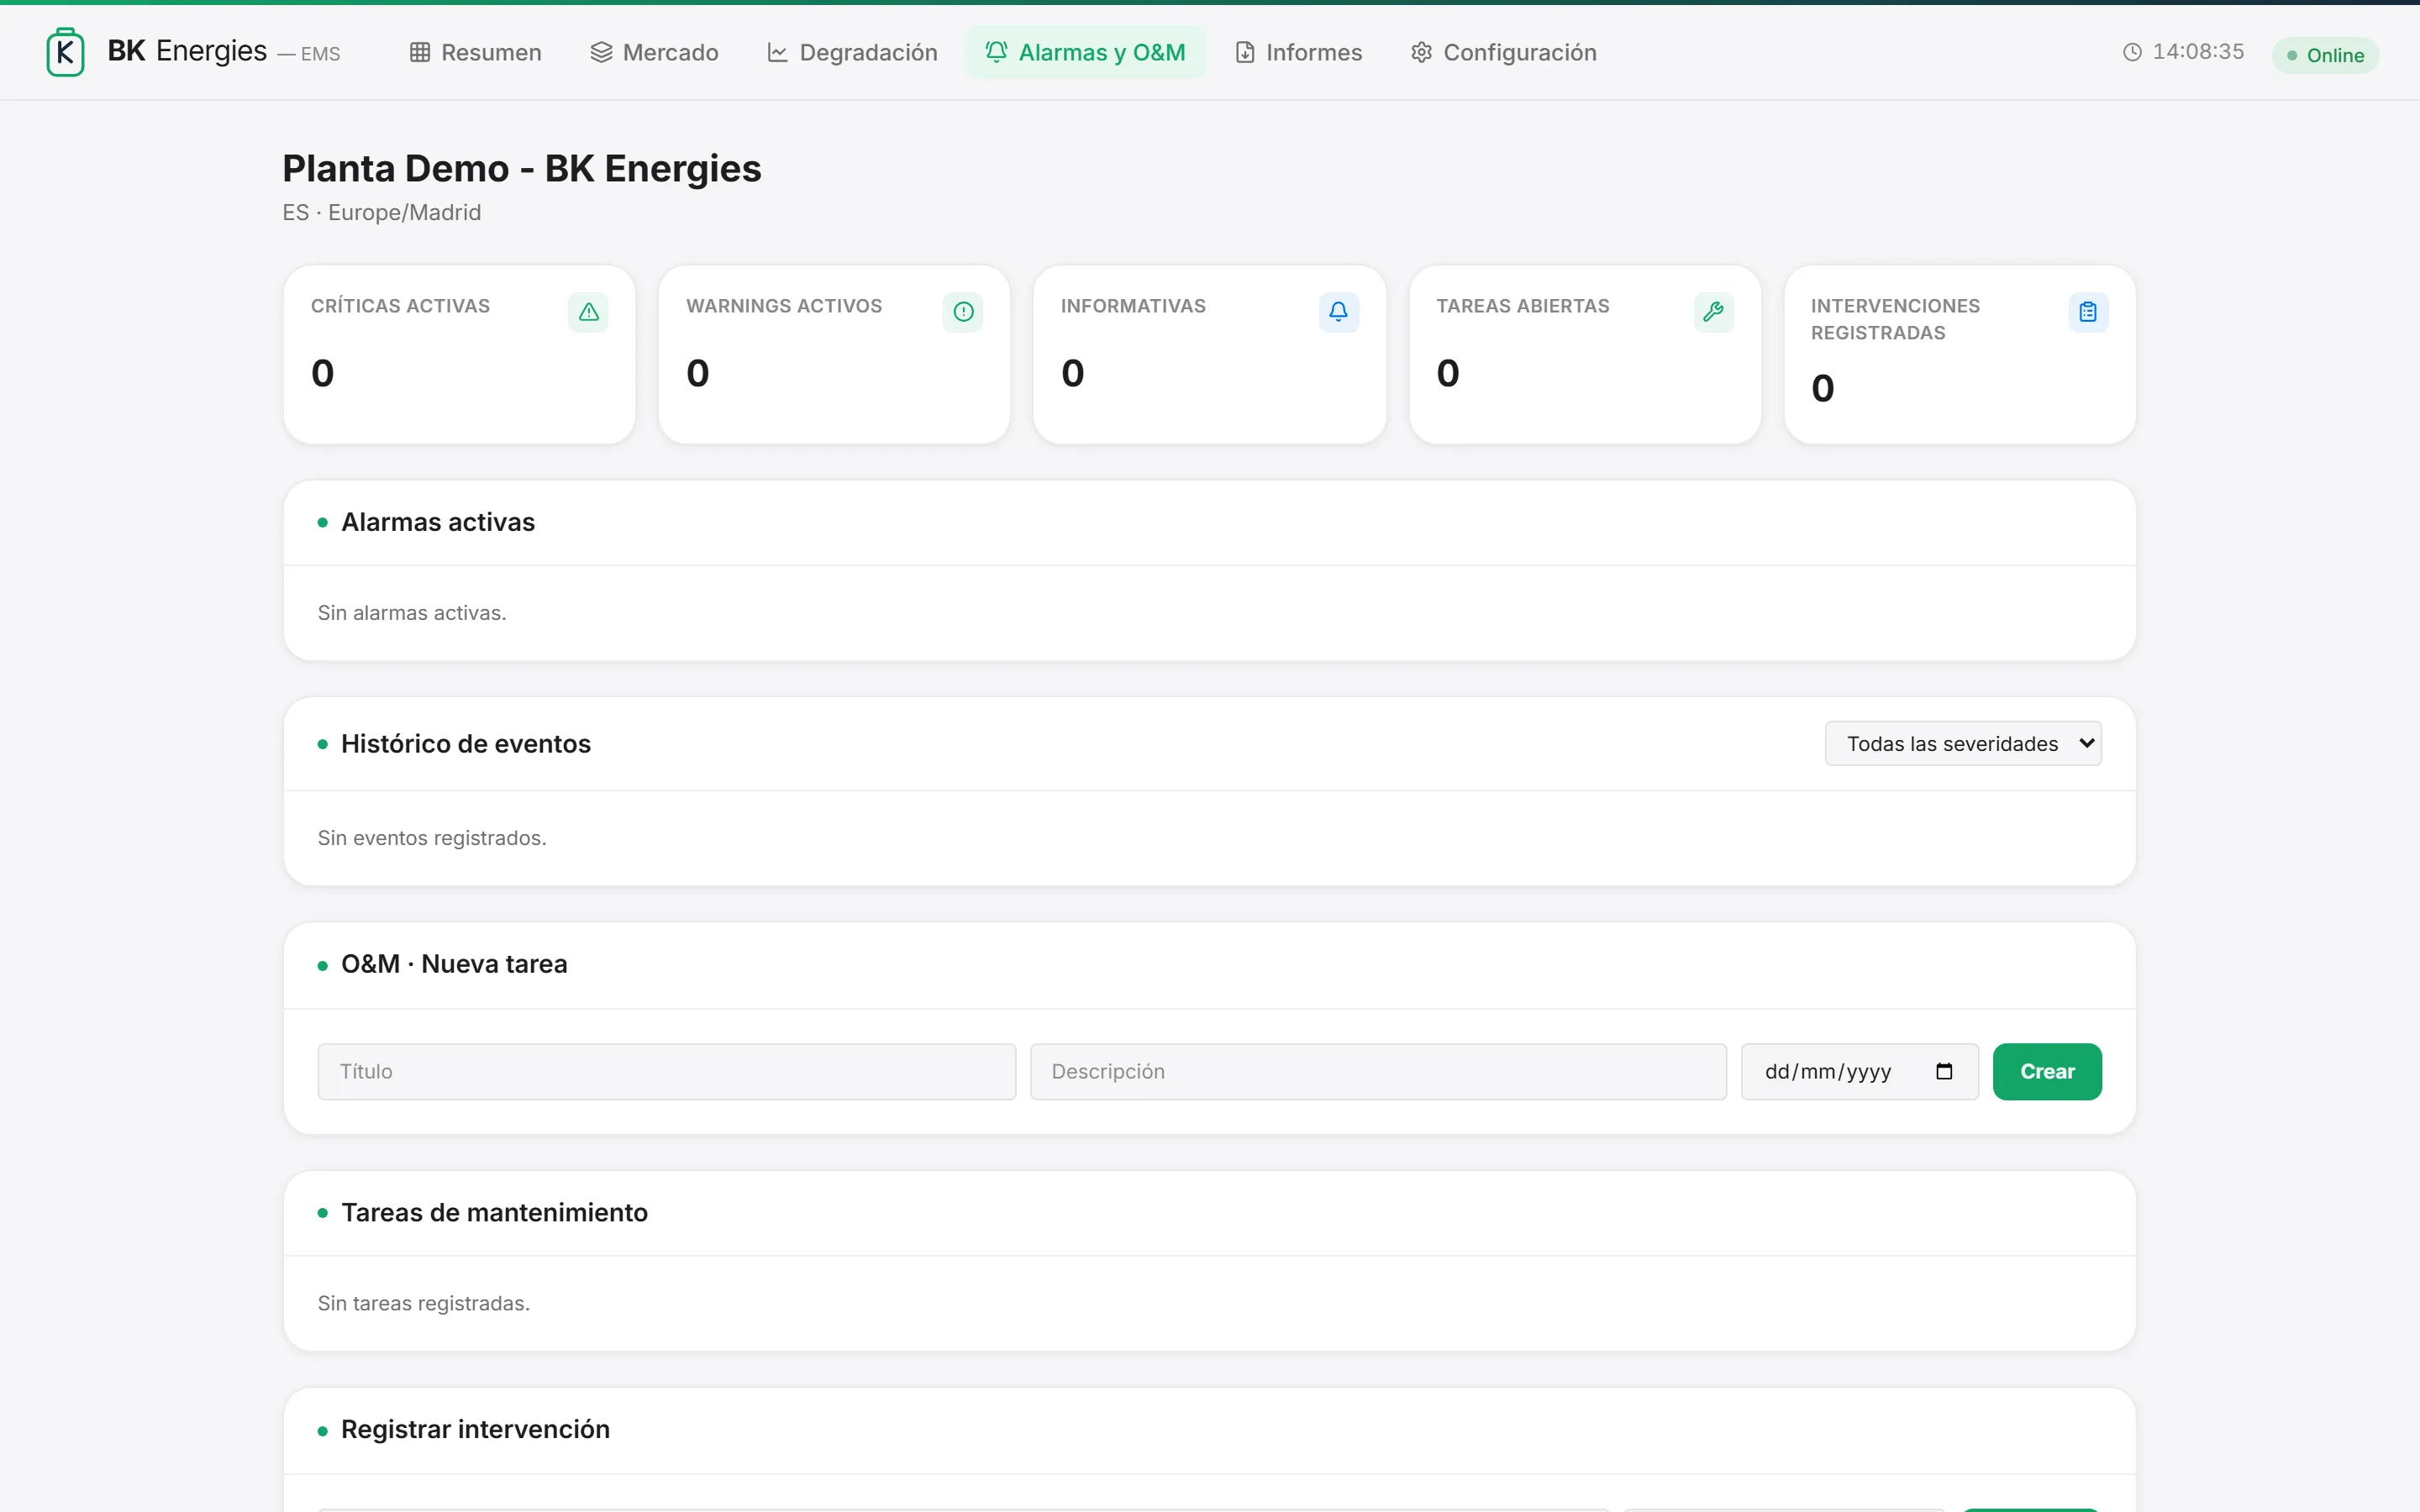Click the alert circle icon in Warnings Activos
This screenshot has height=1512, width=2420.
963,312
